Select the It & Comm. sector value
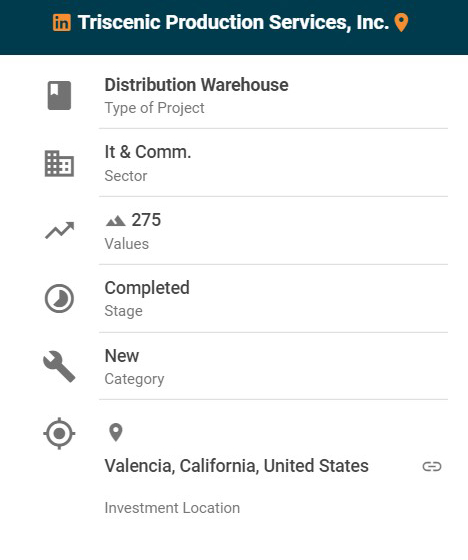Image resolution: width=468 pixels, height=560 pixels. click(148, 152)
